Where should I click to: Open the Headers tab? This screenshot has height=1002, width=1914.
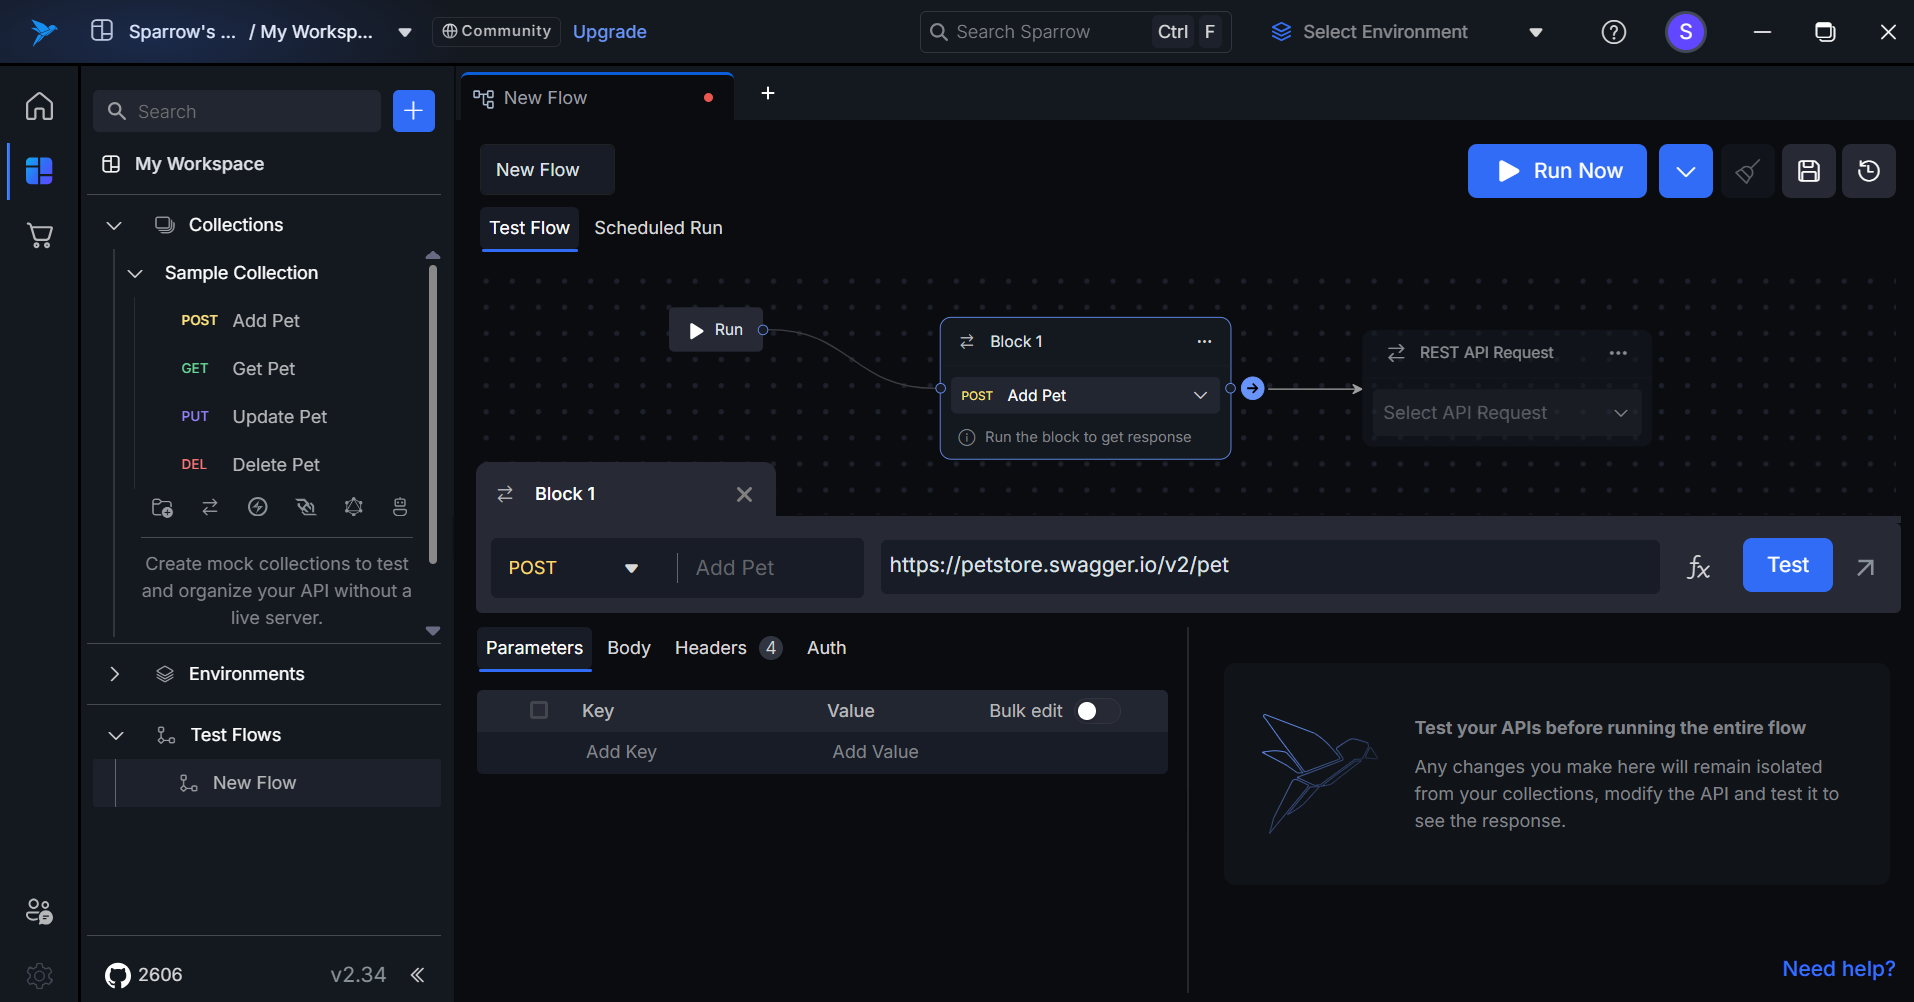tap(710, 648)
